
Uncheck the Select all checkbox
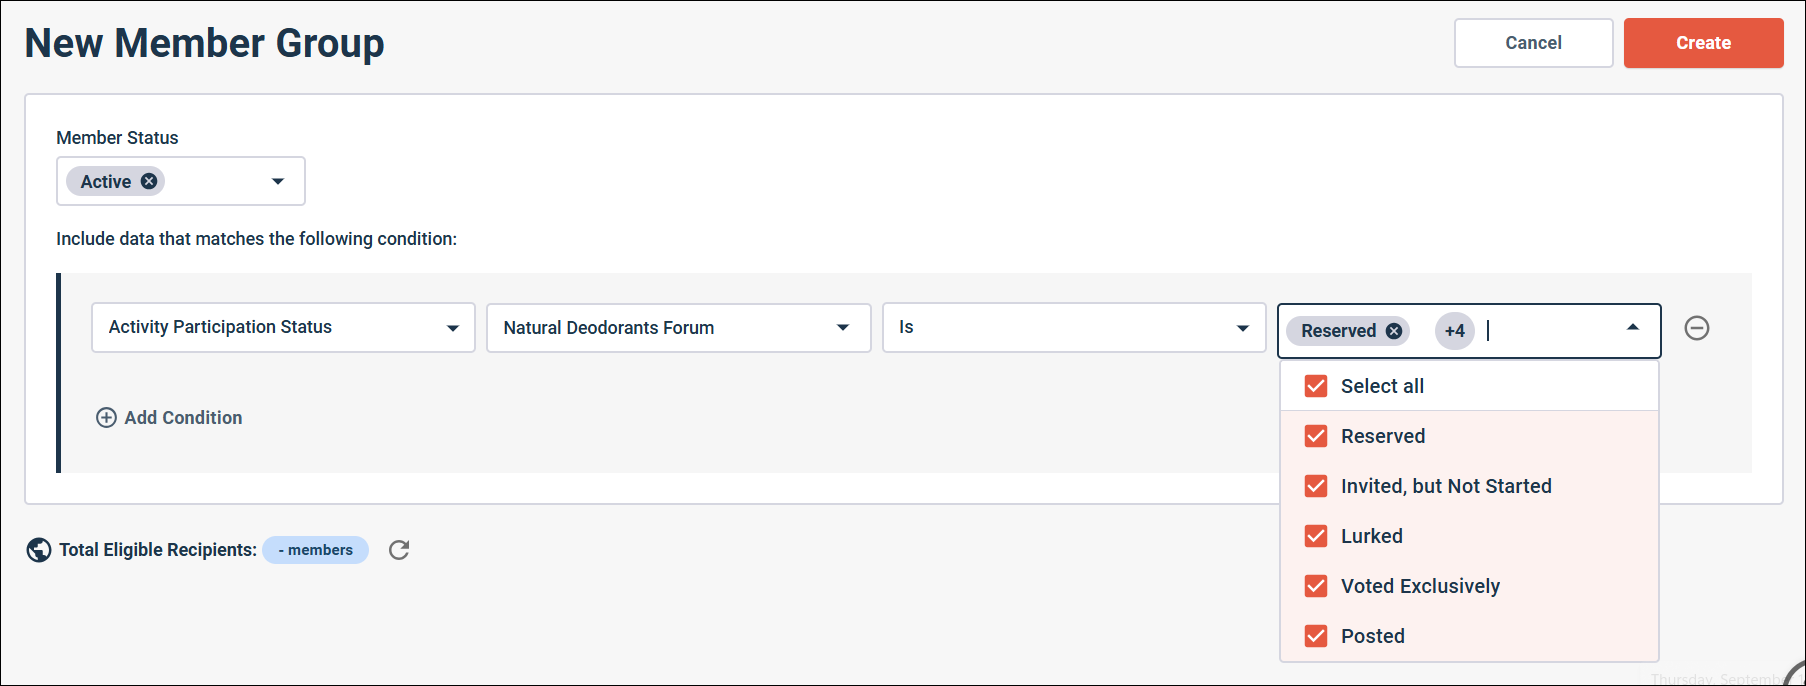click(1315, 385)
